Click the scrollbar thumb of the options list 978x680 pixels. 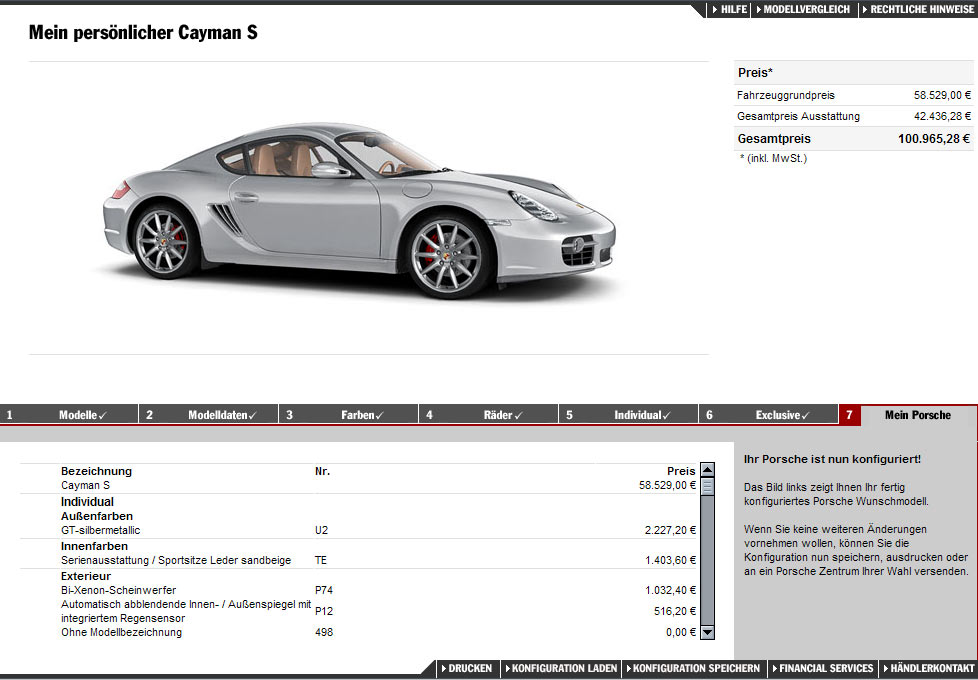tap(707, 487)
